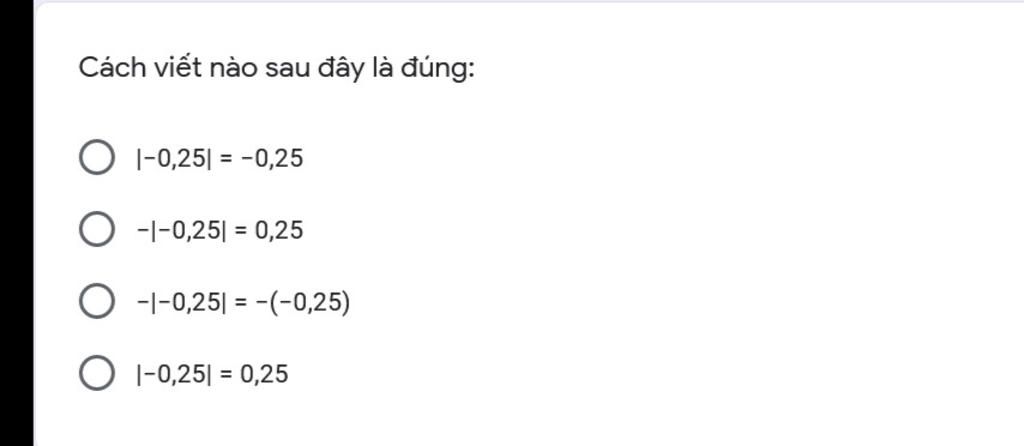
Task: Click the answer text |−0,25| = 0,25
Action: pyautogui.click(x=212, y=374)
